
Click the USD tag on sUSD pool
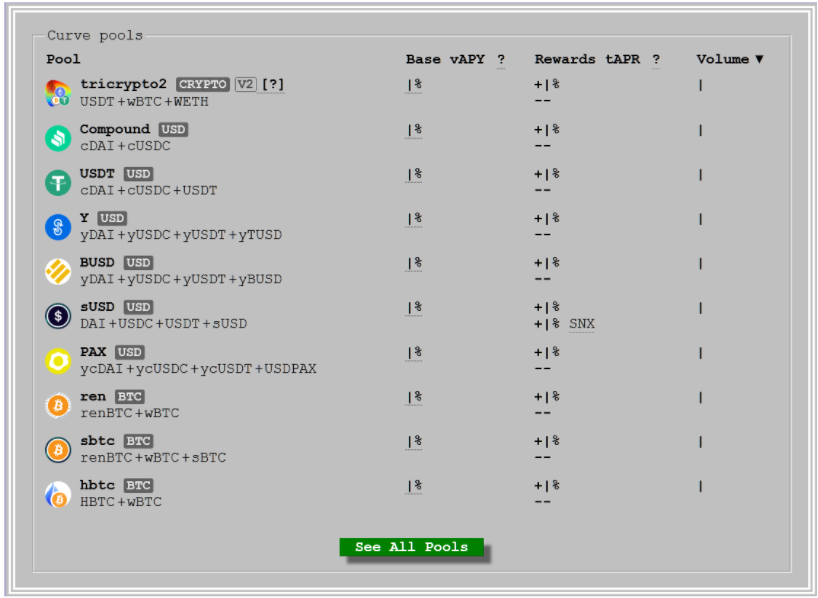(x=138, y=307)
